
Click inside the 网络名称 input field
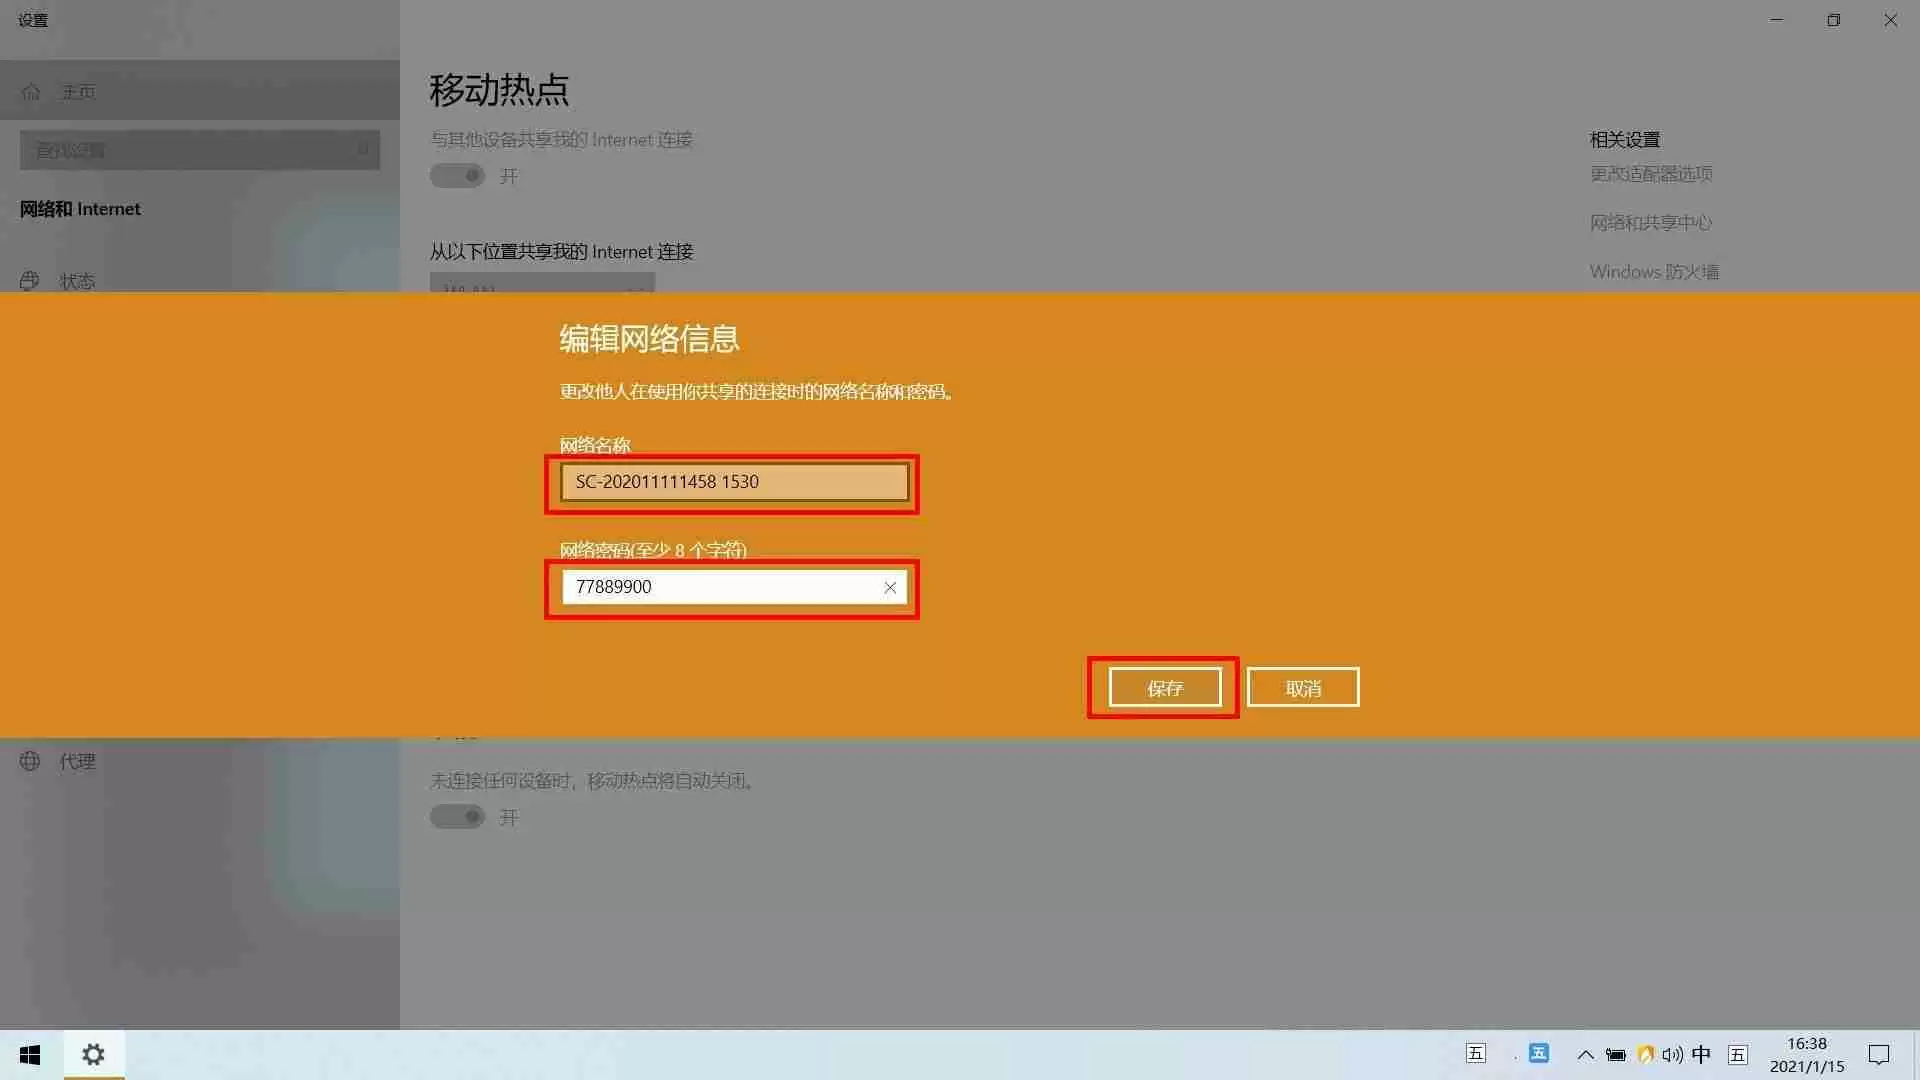click(x=733, y=482)
